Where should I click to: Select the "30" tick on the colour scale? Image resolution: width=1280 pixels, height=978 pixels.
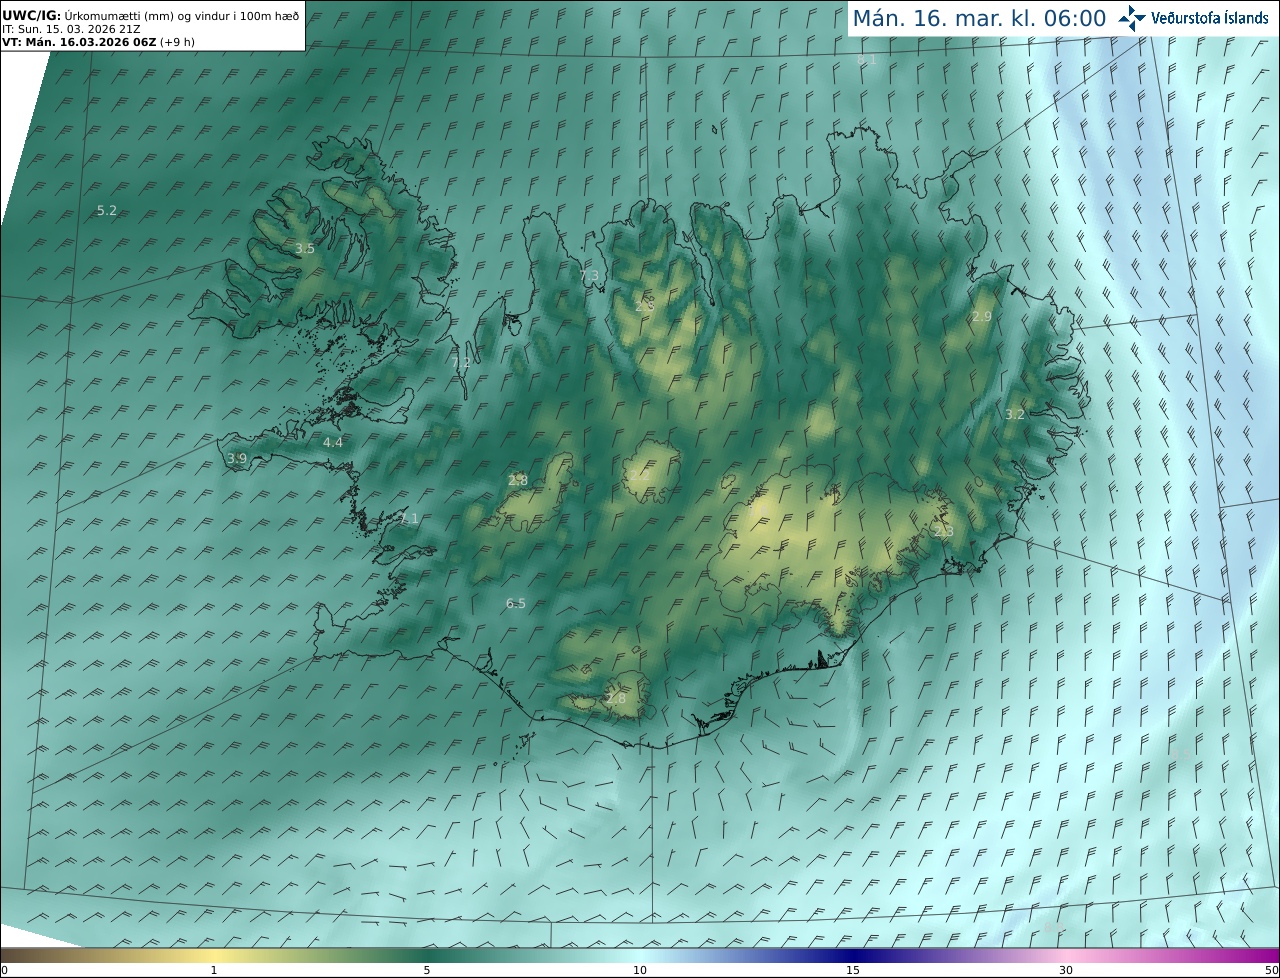tap(1066, 971)
